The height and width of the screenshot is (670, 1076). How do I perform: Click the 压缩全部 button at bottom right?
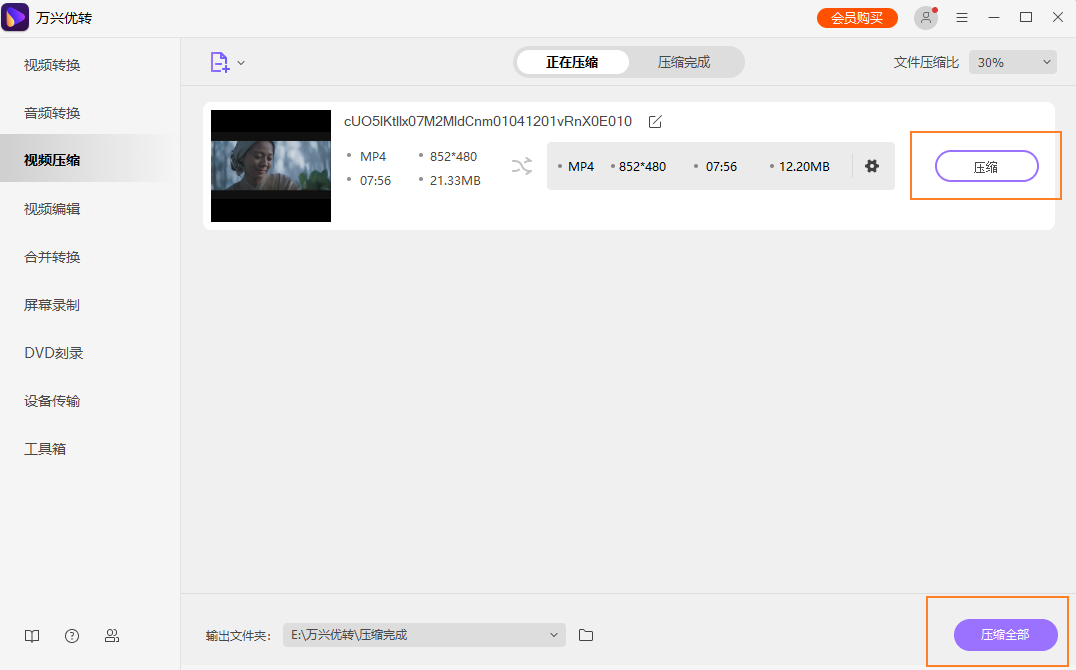click(x=1005, y=635)
